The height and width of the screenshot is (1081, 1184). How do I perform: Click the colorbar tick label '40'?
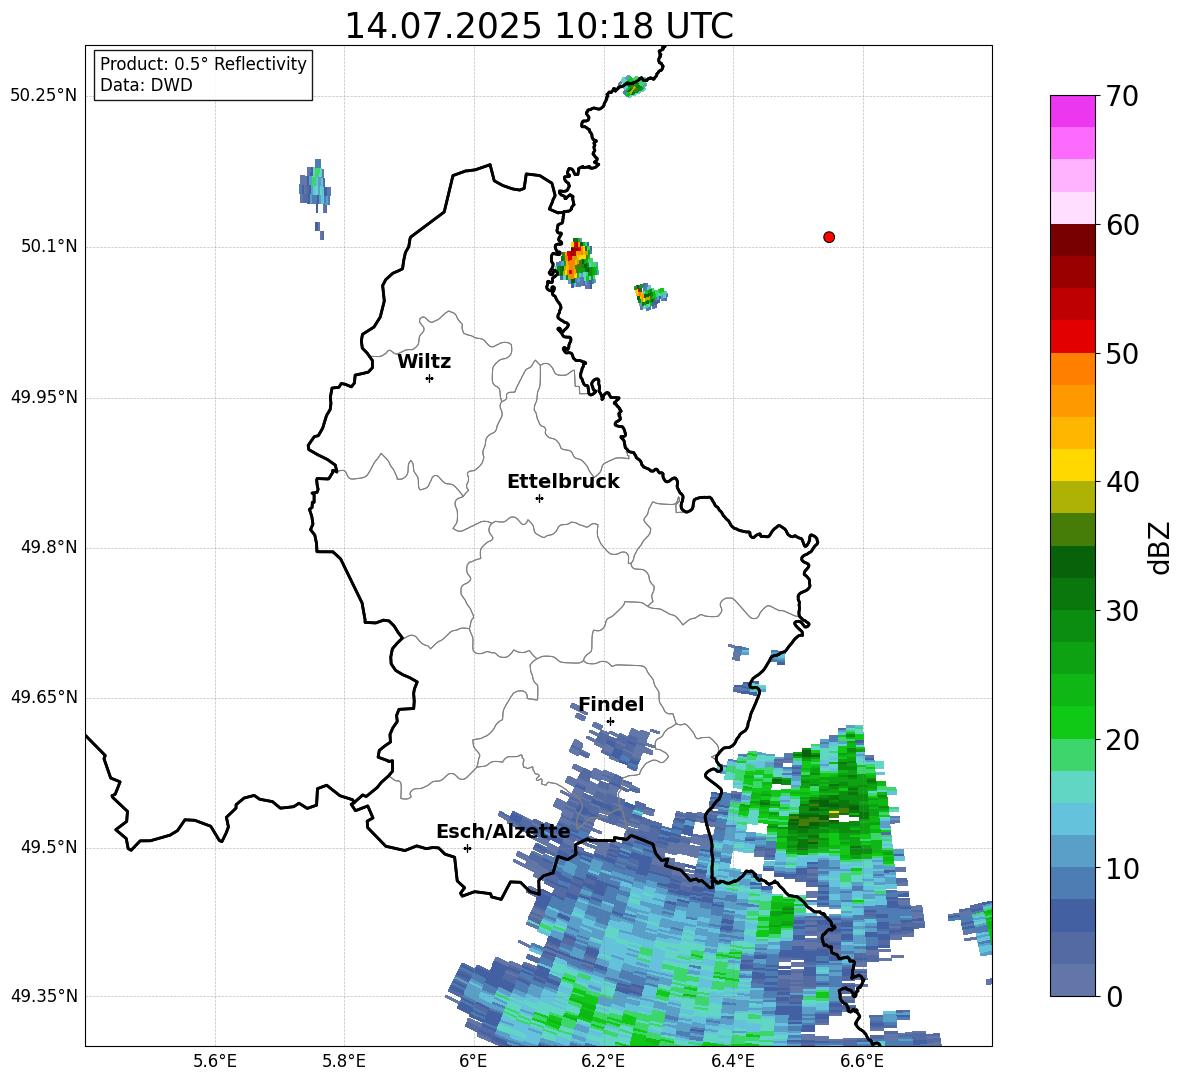pos(1121,482)
